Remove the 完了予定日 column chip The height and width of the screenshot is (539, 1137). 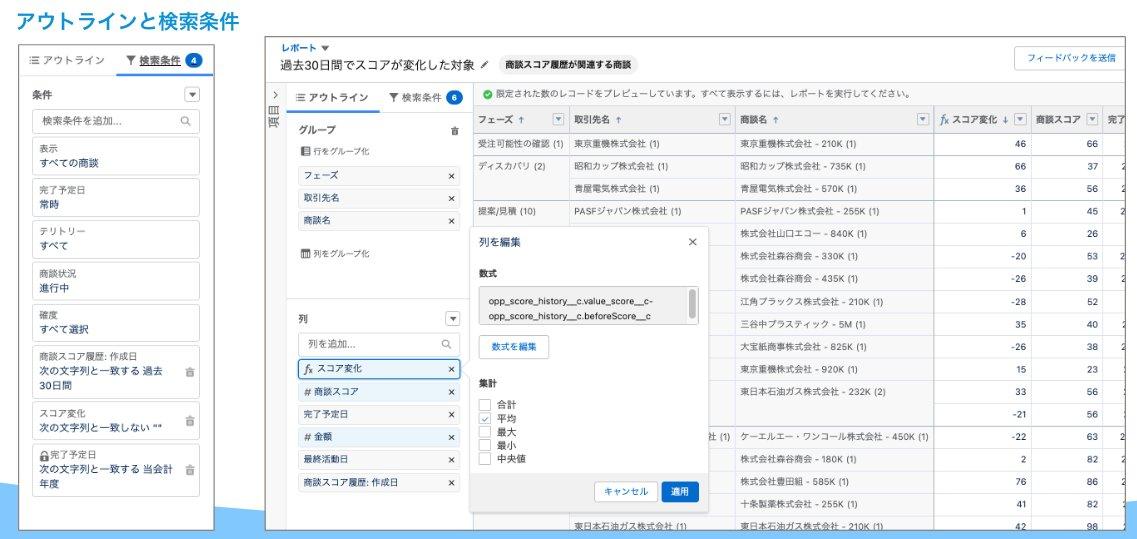[x=451, y=415]
